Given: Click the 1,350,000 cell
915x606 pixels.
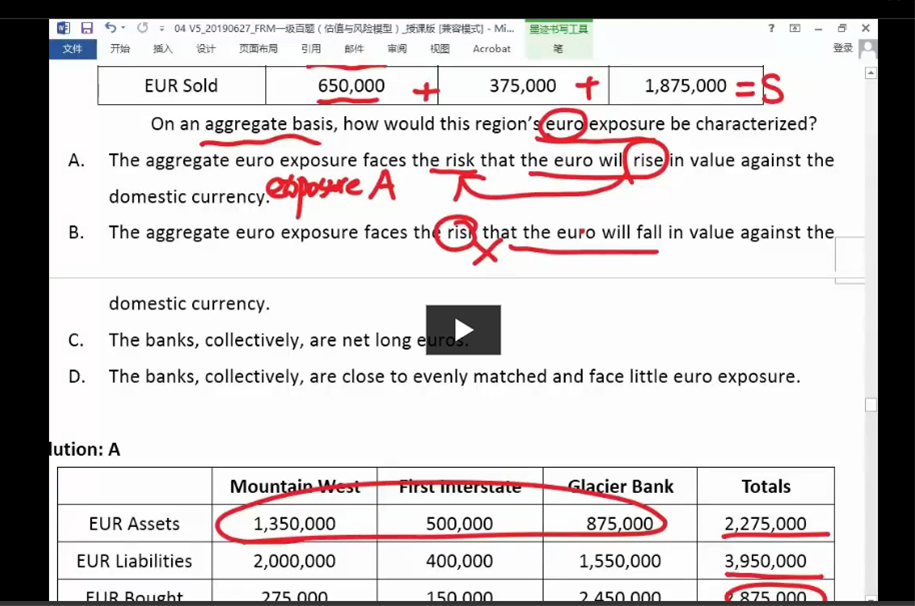Looking at the screenshot, I should (x=295, y=524).
